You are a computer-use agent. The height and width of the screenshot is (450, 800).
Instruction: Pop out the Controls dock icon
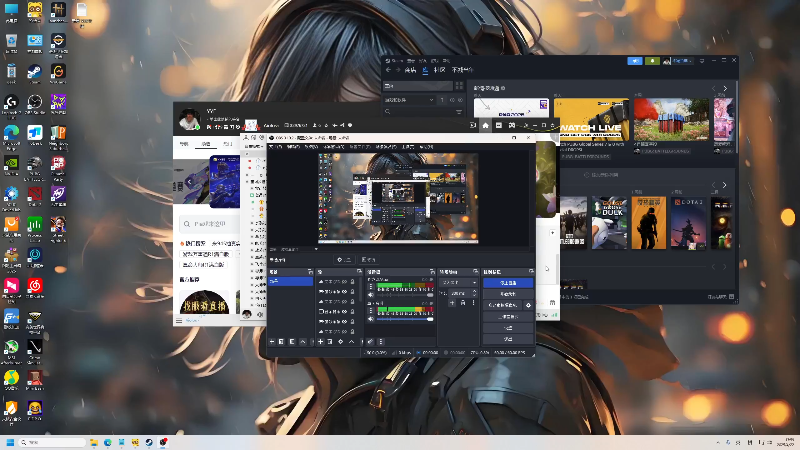tap(531, 271)
